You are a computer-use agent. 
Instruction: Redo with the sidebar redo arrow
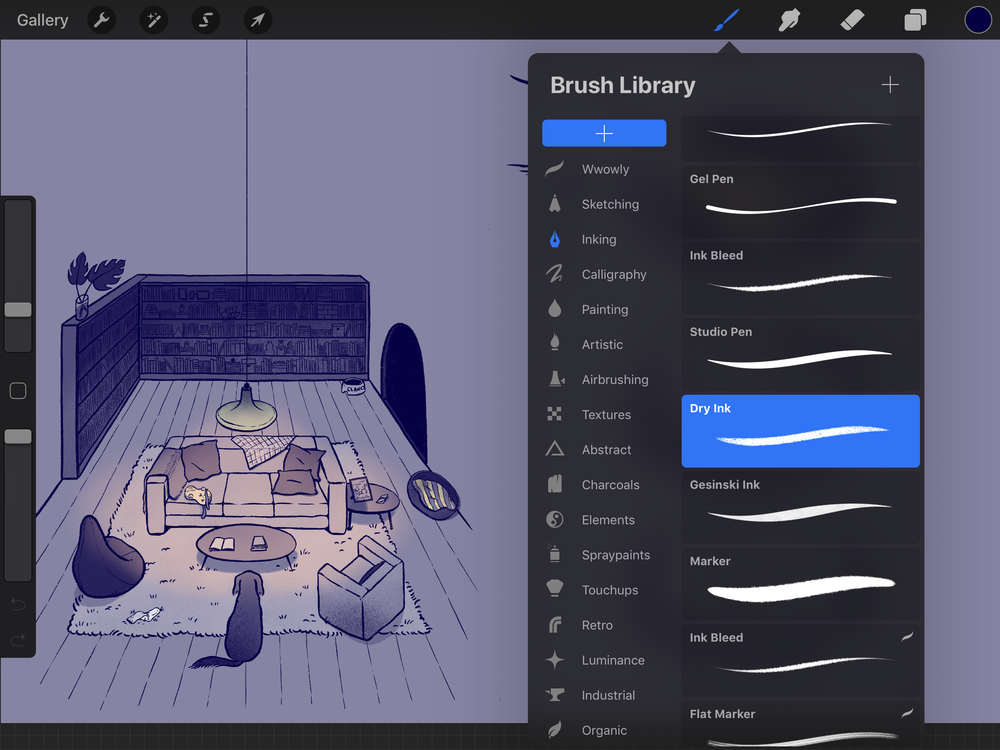(18, 639)
